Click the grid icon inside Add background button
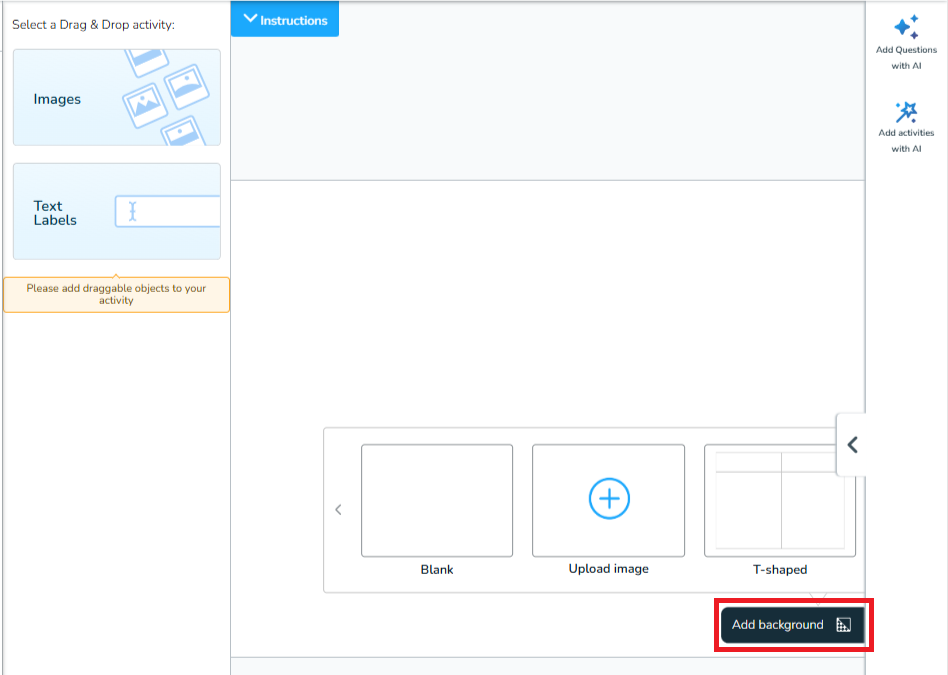This screenshot has height=675, width=948. coord(843,624)
